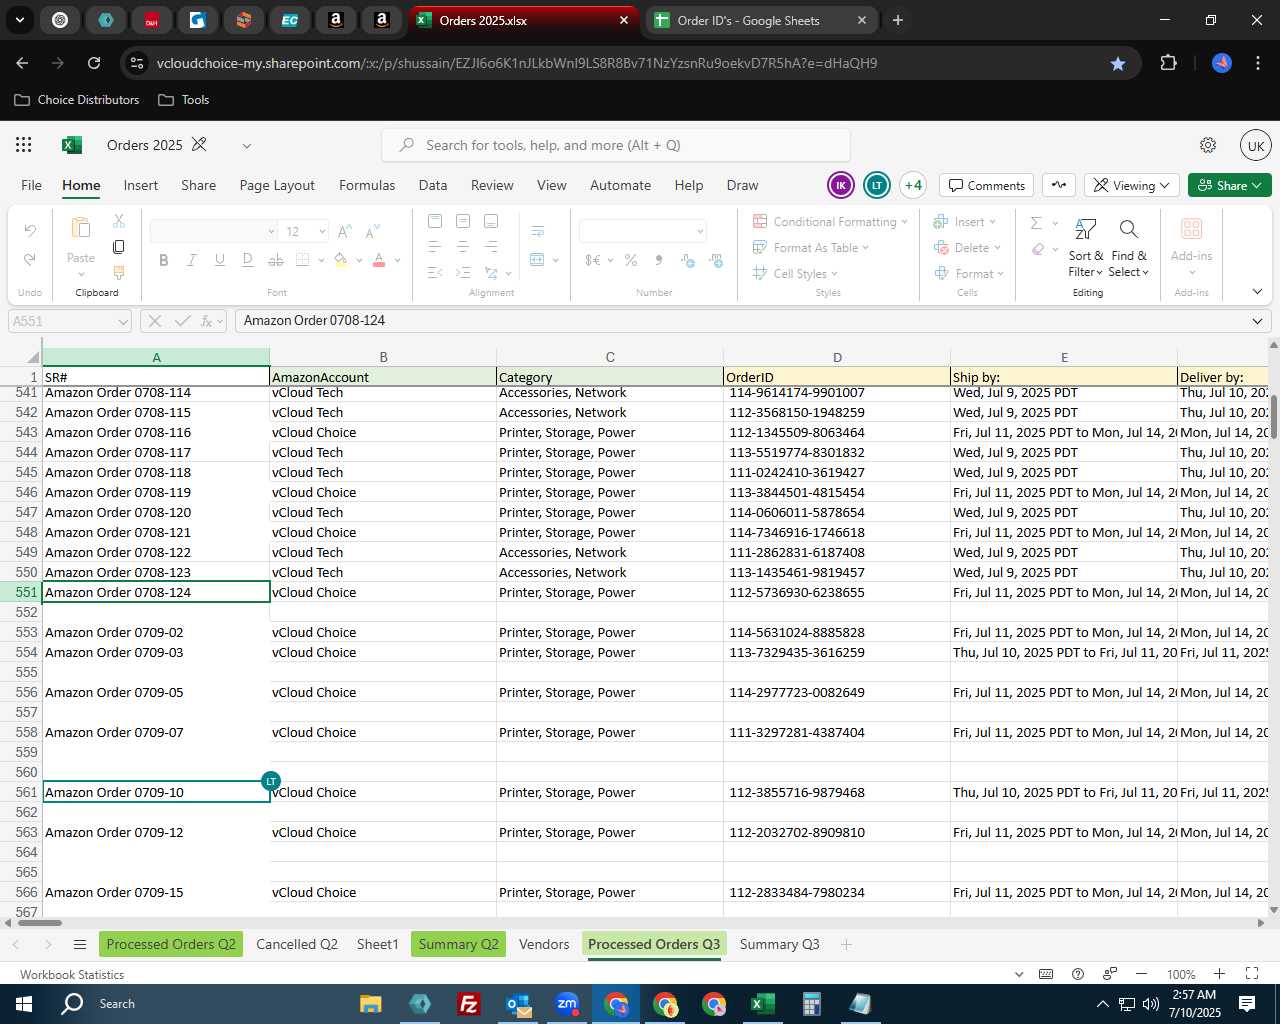This screenshot has width=1280, height=1024.
Task: Click the Cut scissors icon
Action: [119, 220]
